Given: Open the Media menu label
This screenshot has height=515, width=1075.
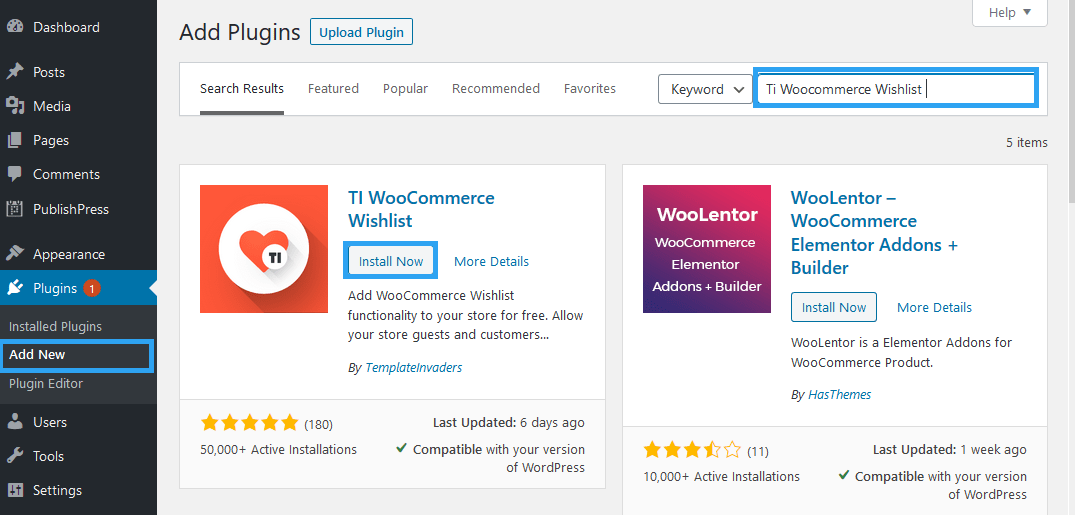Looking at the screenshot, I should 51,106.
